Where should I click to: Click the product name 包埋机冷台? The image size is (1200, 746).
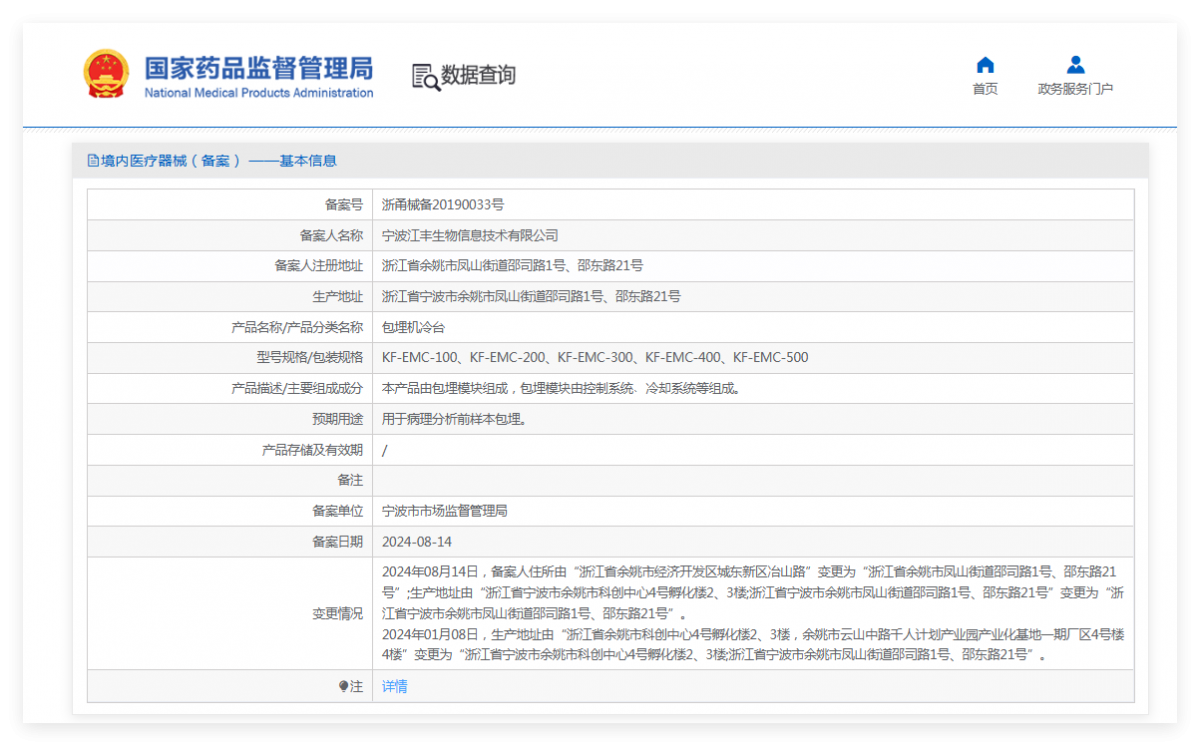[x=413, y=328]
